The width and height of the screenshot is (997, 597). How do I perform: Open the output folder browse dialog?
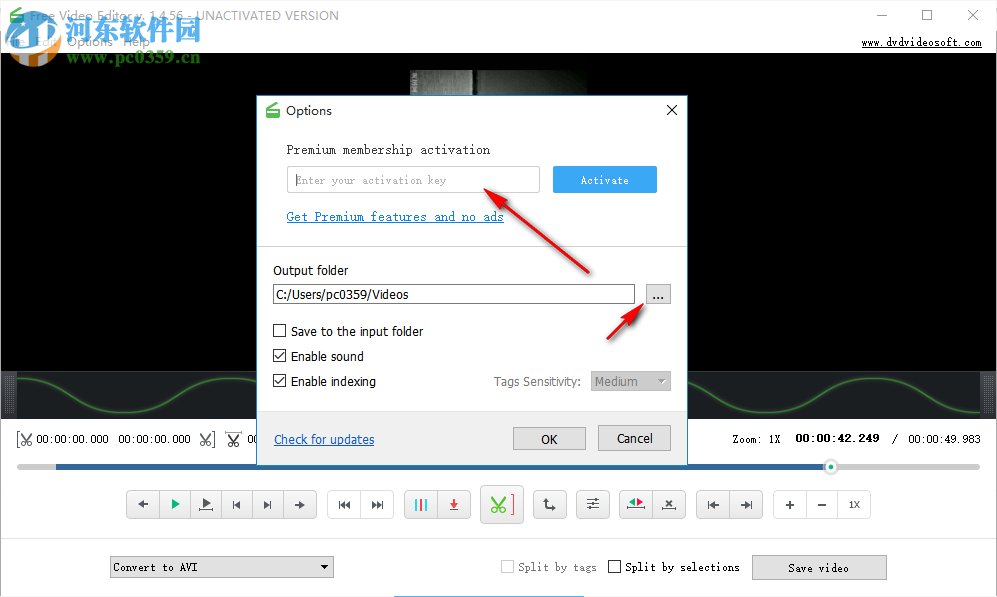pos(657,294)
